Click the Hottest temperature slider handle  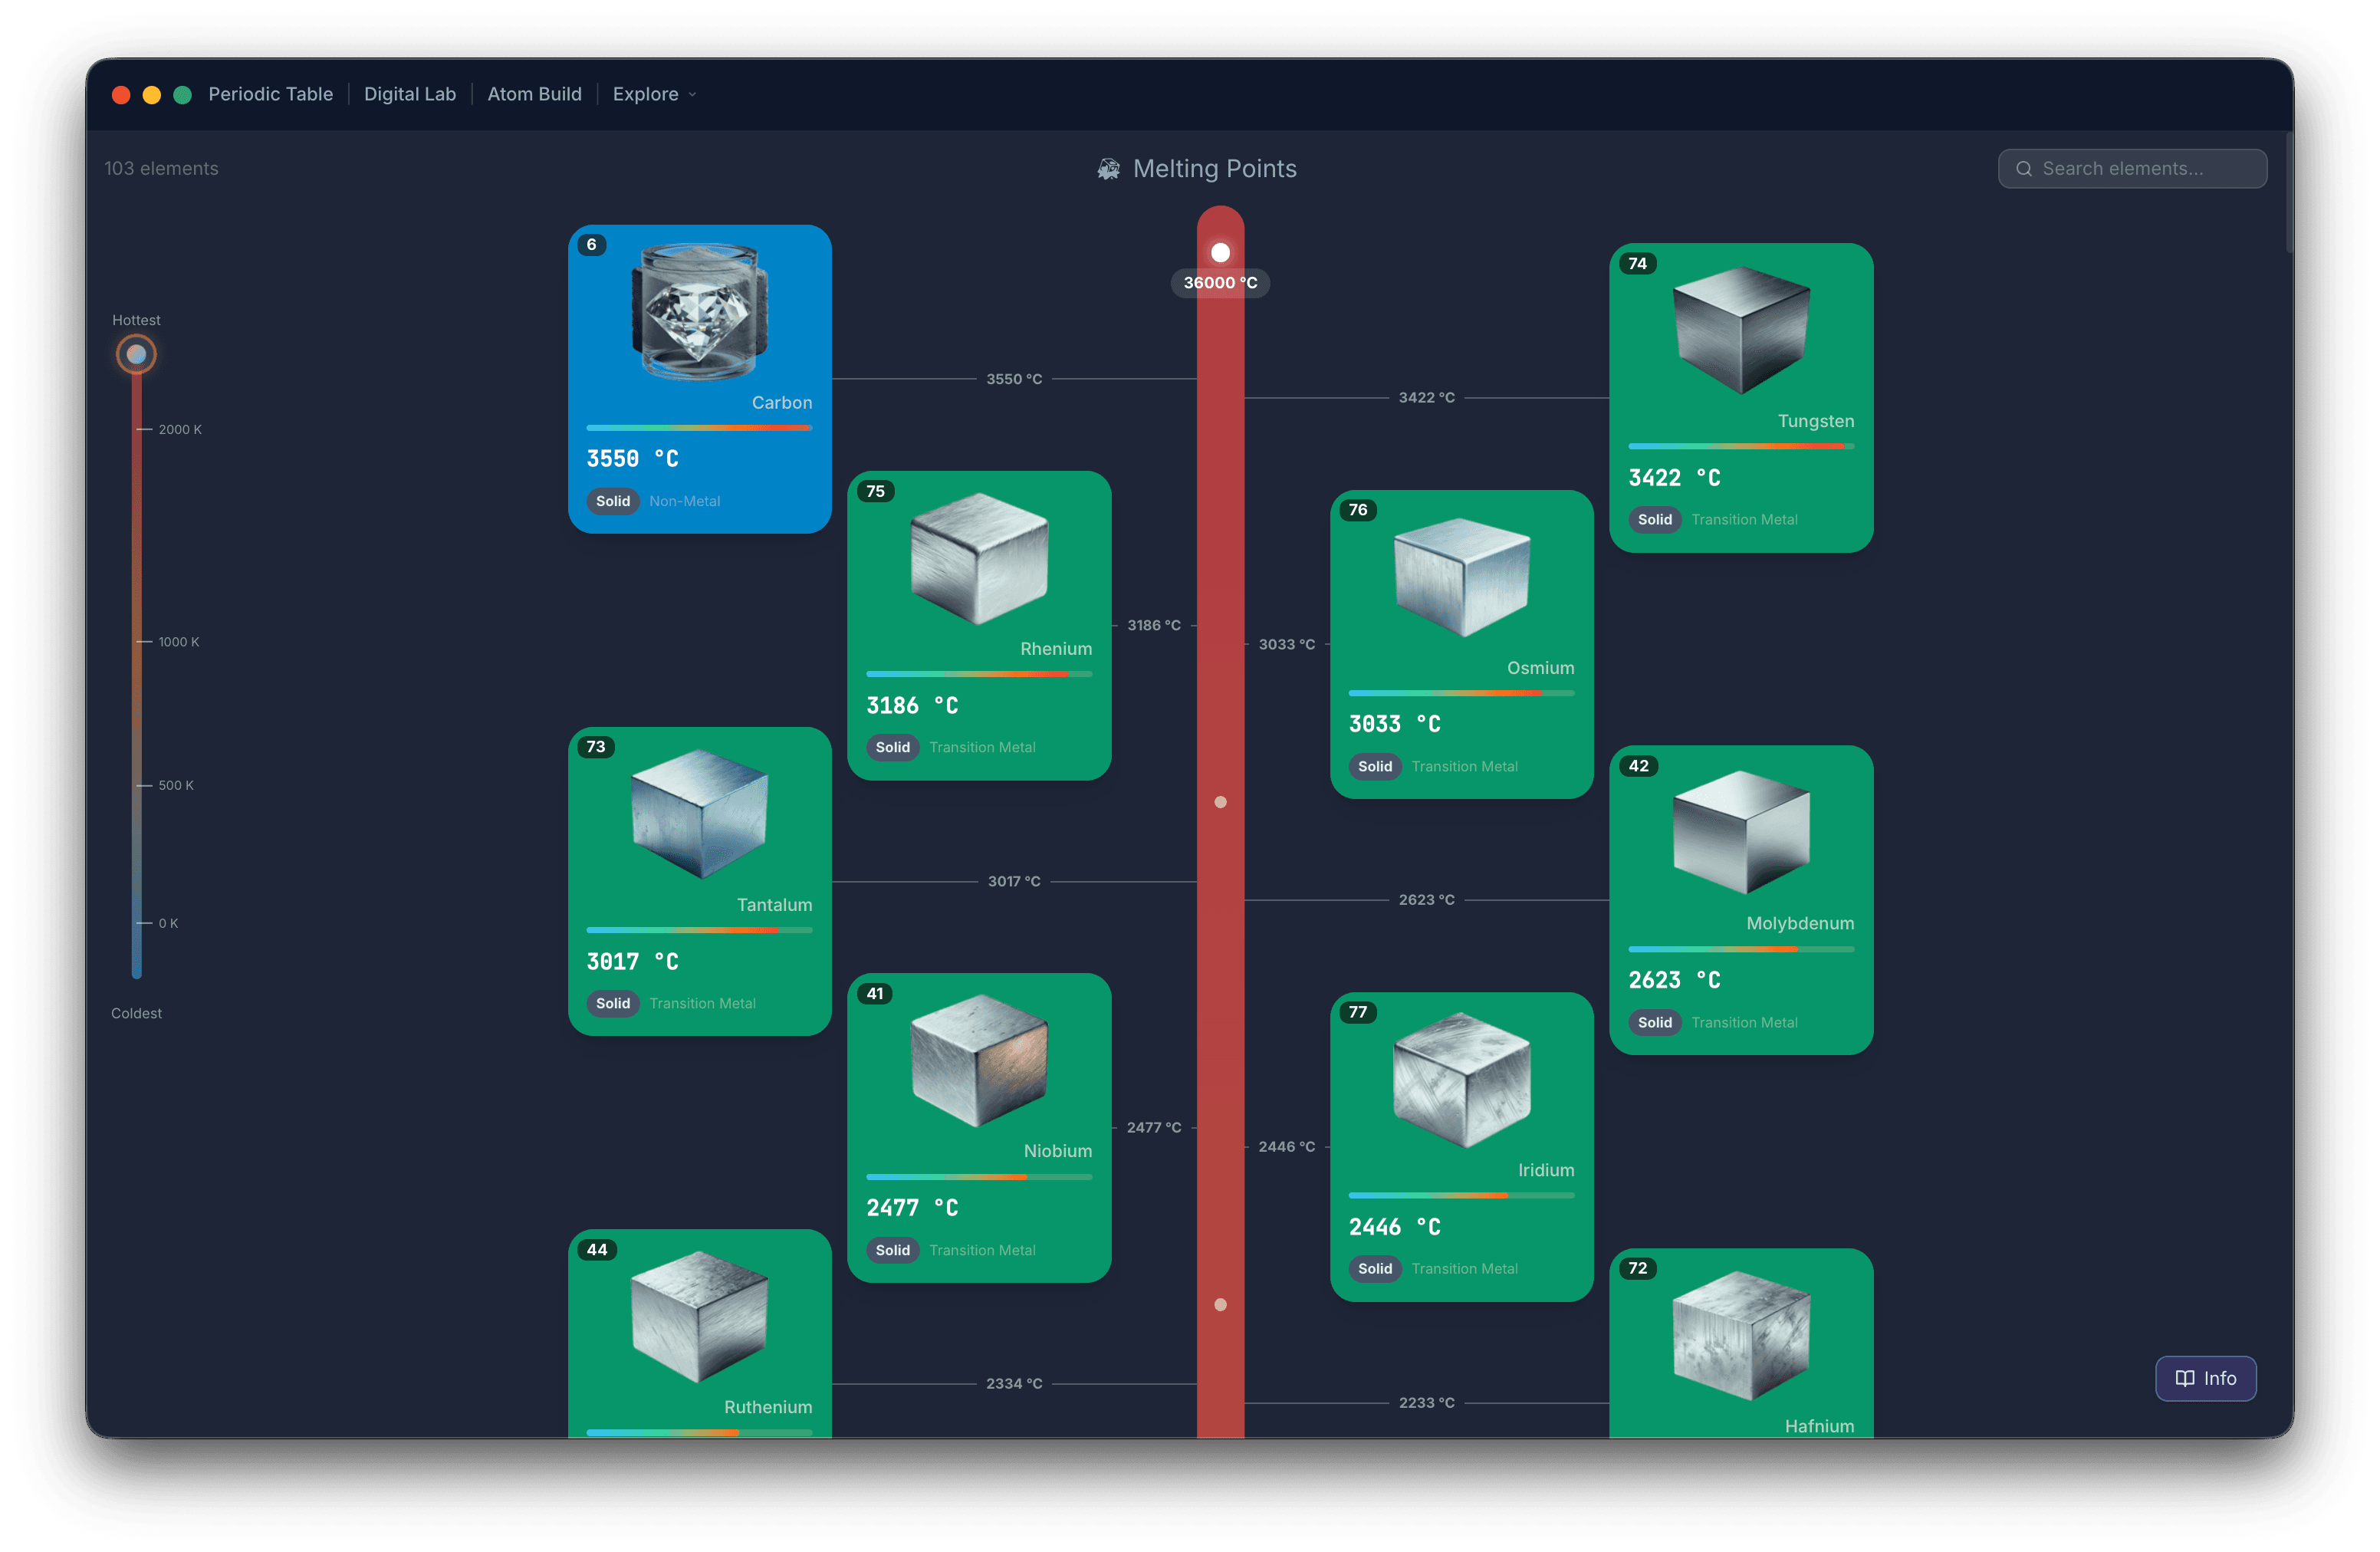tap(136, 354)
